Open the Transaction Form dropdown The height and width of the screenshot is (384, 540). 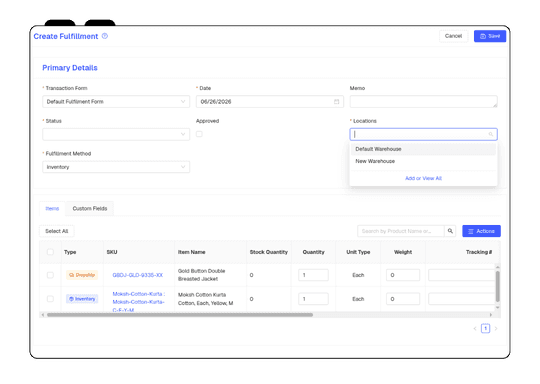click(116, 102)
